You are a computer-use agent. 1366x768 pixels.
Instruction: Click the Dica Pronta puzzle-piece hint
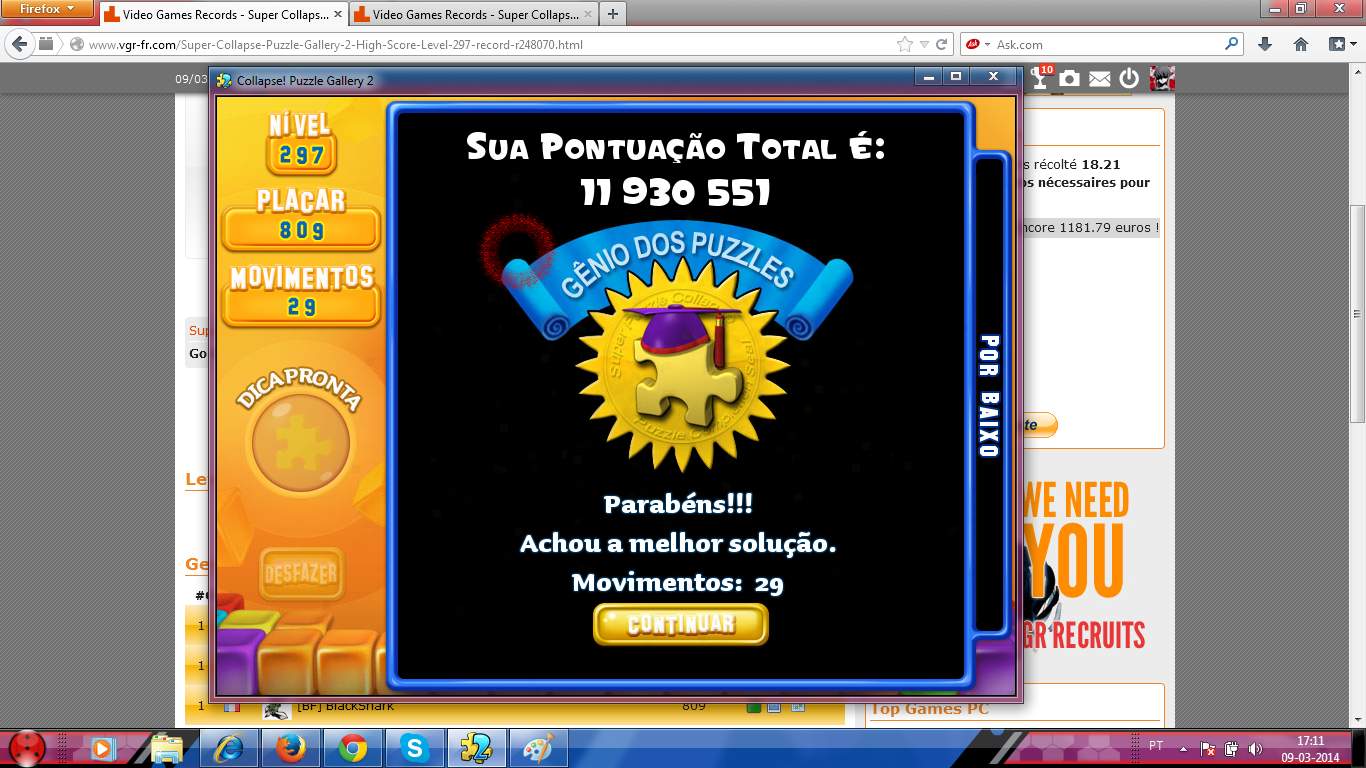click(301, 440)
